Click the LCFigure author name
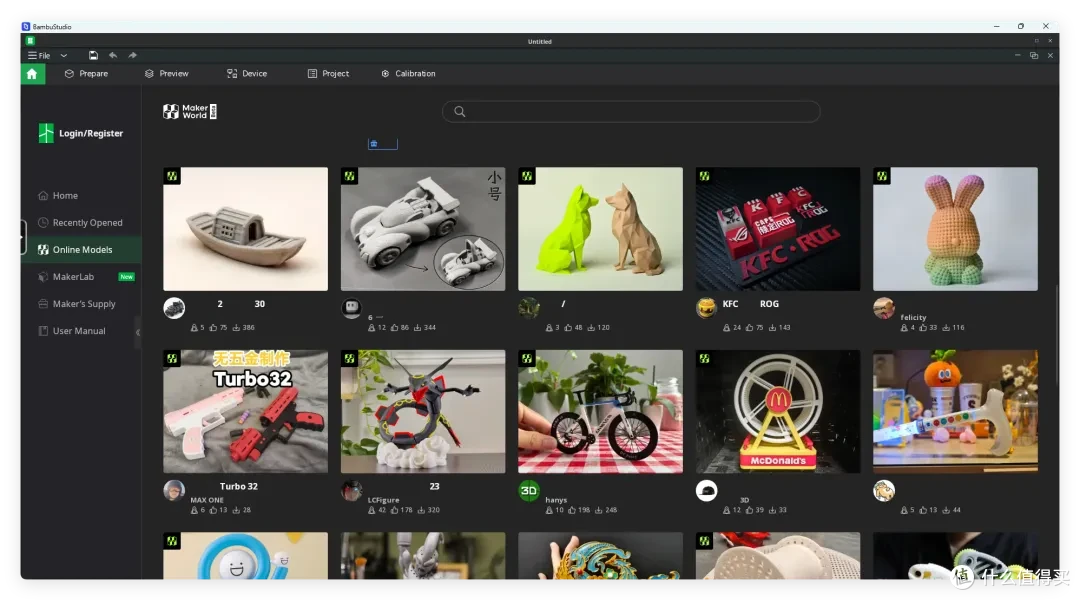1080x600 pixels. (384, 500)
